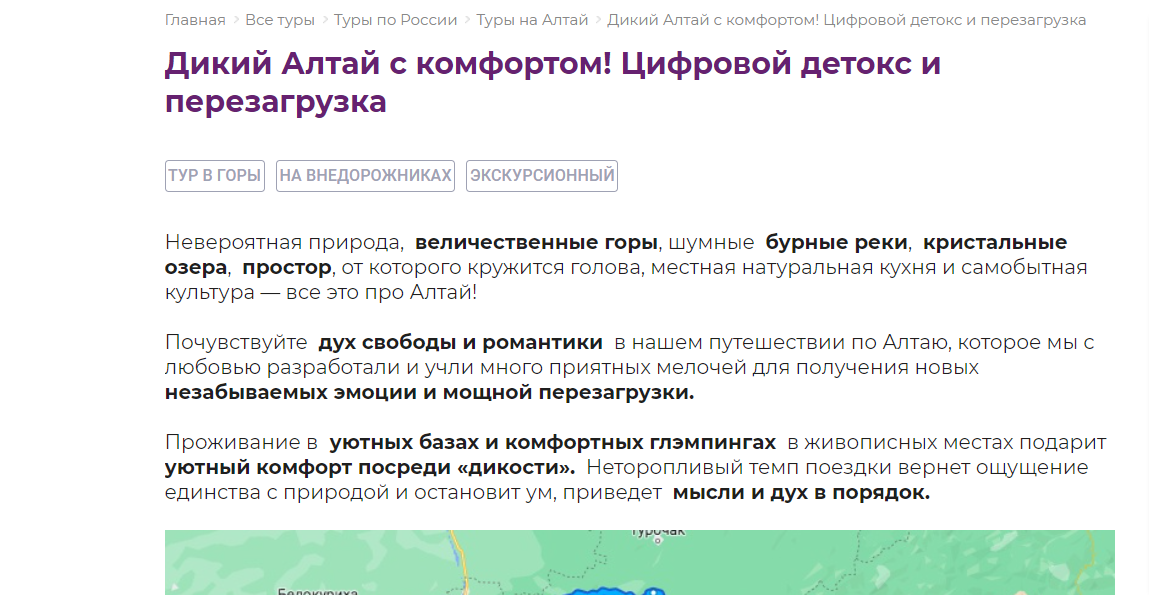Click the bold text дух свободы и романтики

460,343
